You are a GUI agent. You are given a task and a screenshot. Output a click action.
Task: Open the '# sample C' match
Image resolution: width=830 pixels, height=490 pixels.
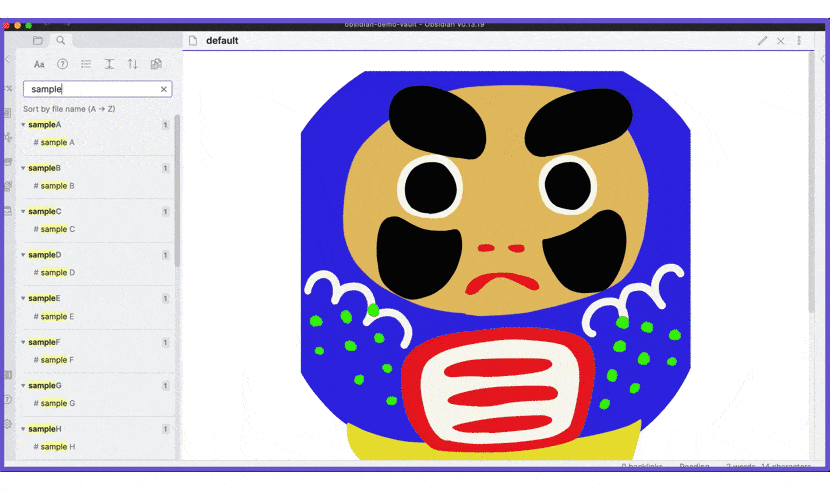point(54,229)
